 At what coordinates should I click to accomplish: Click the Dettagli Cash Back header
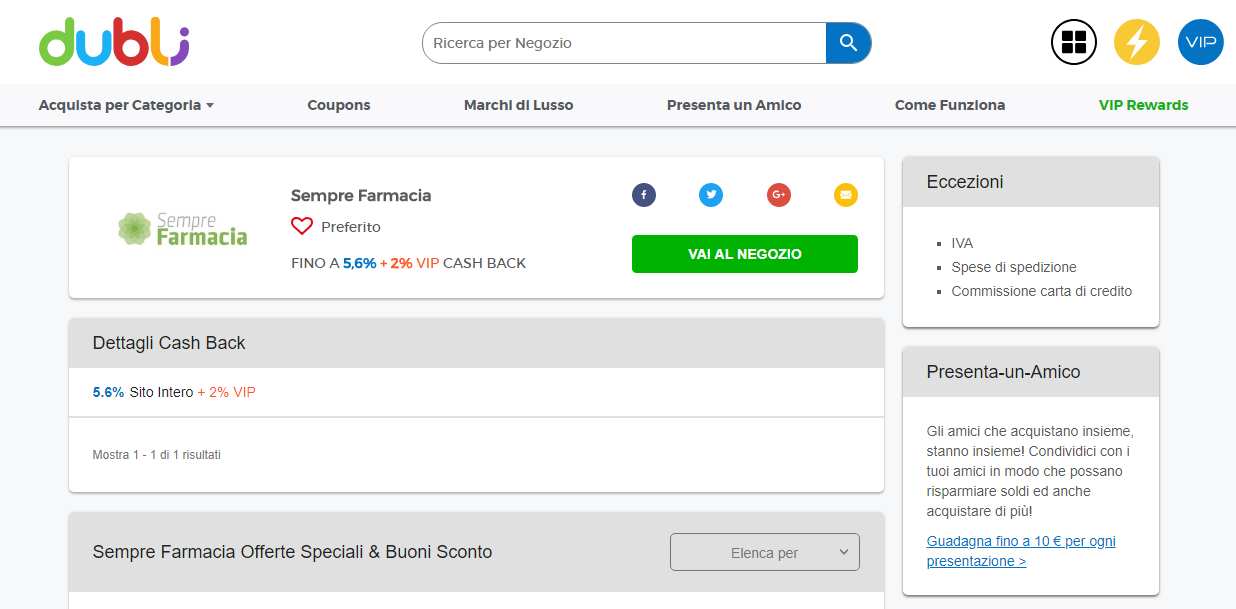pos(476,343)
